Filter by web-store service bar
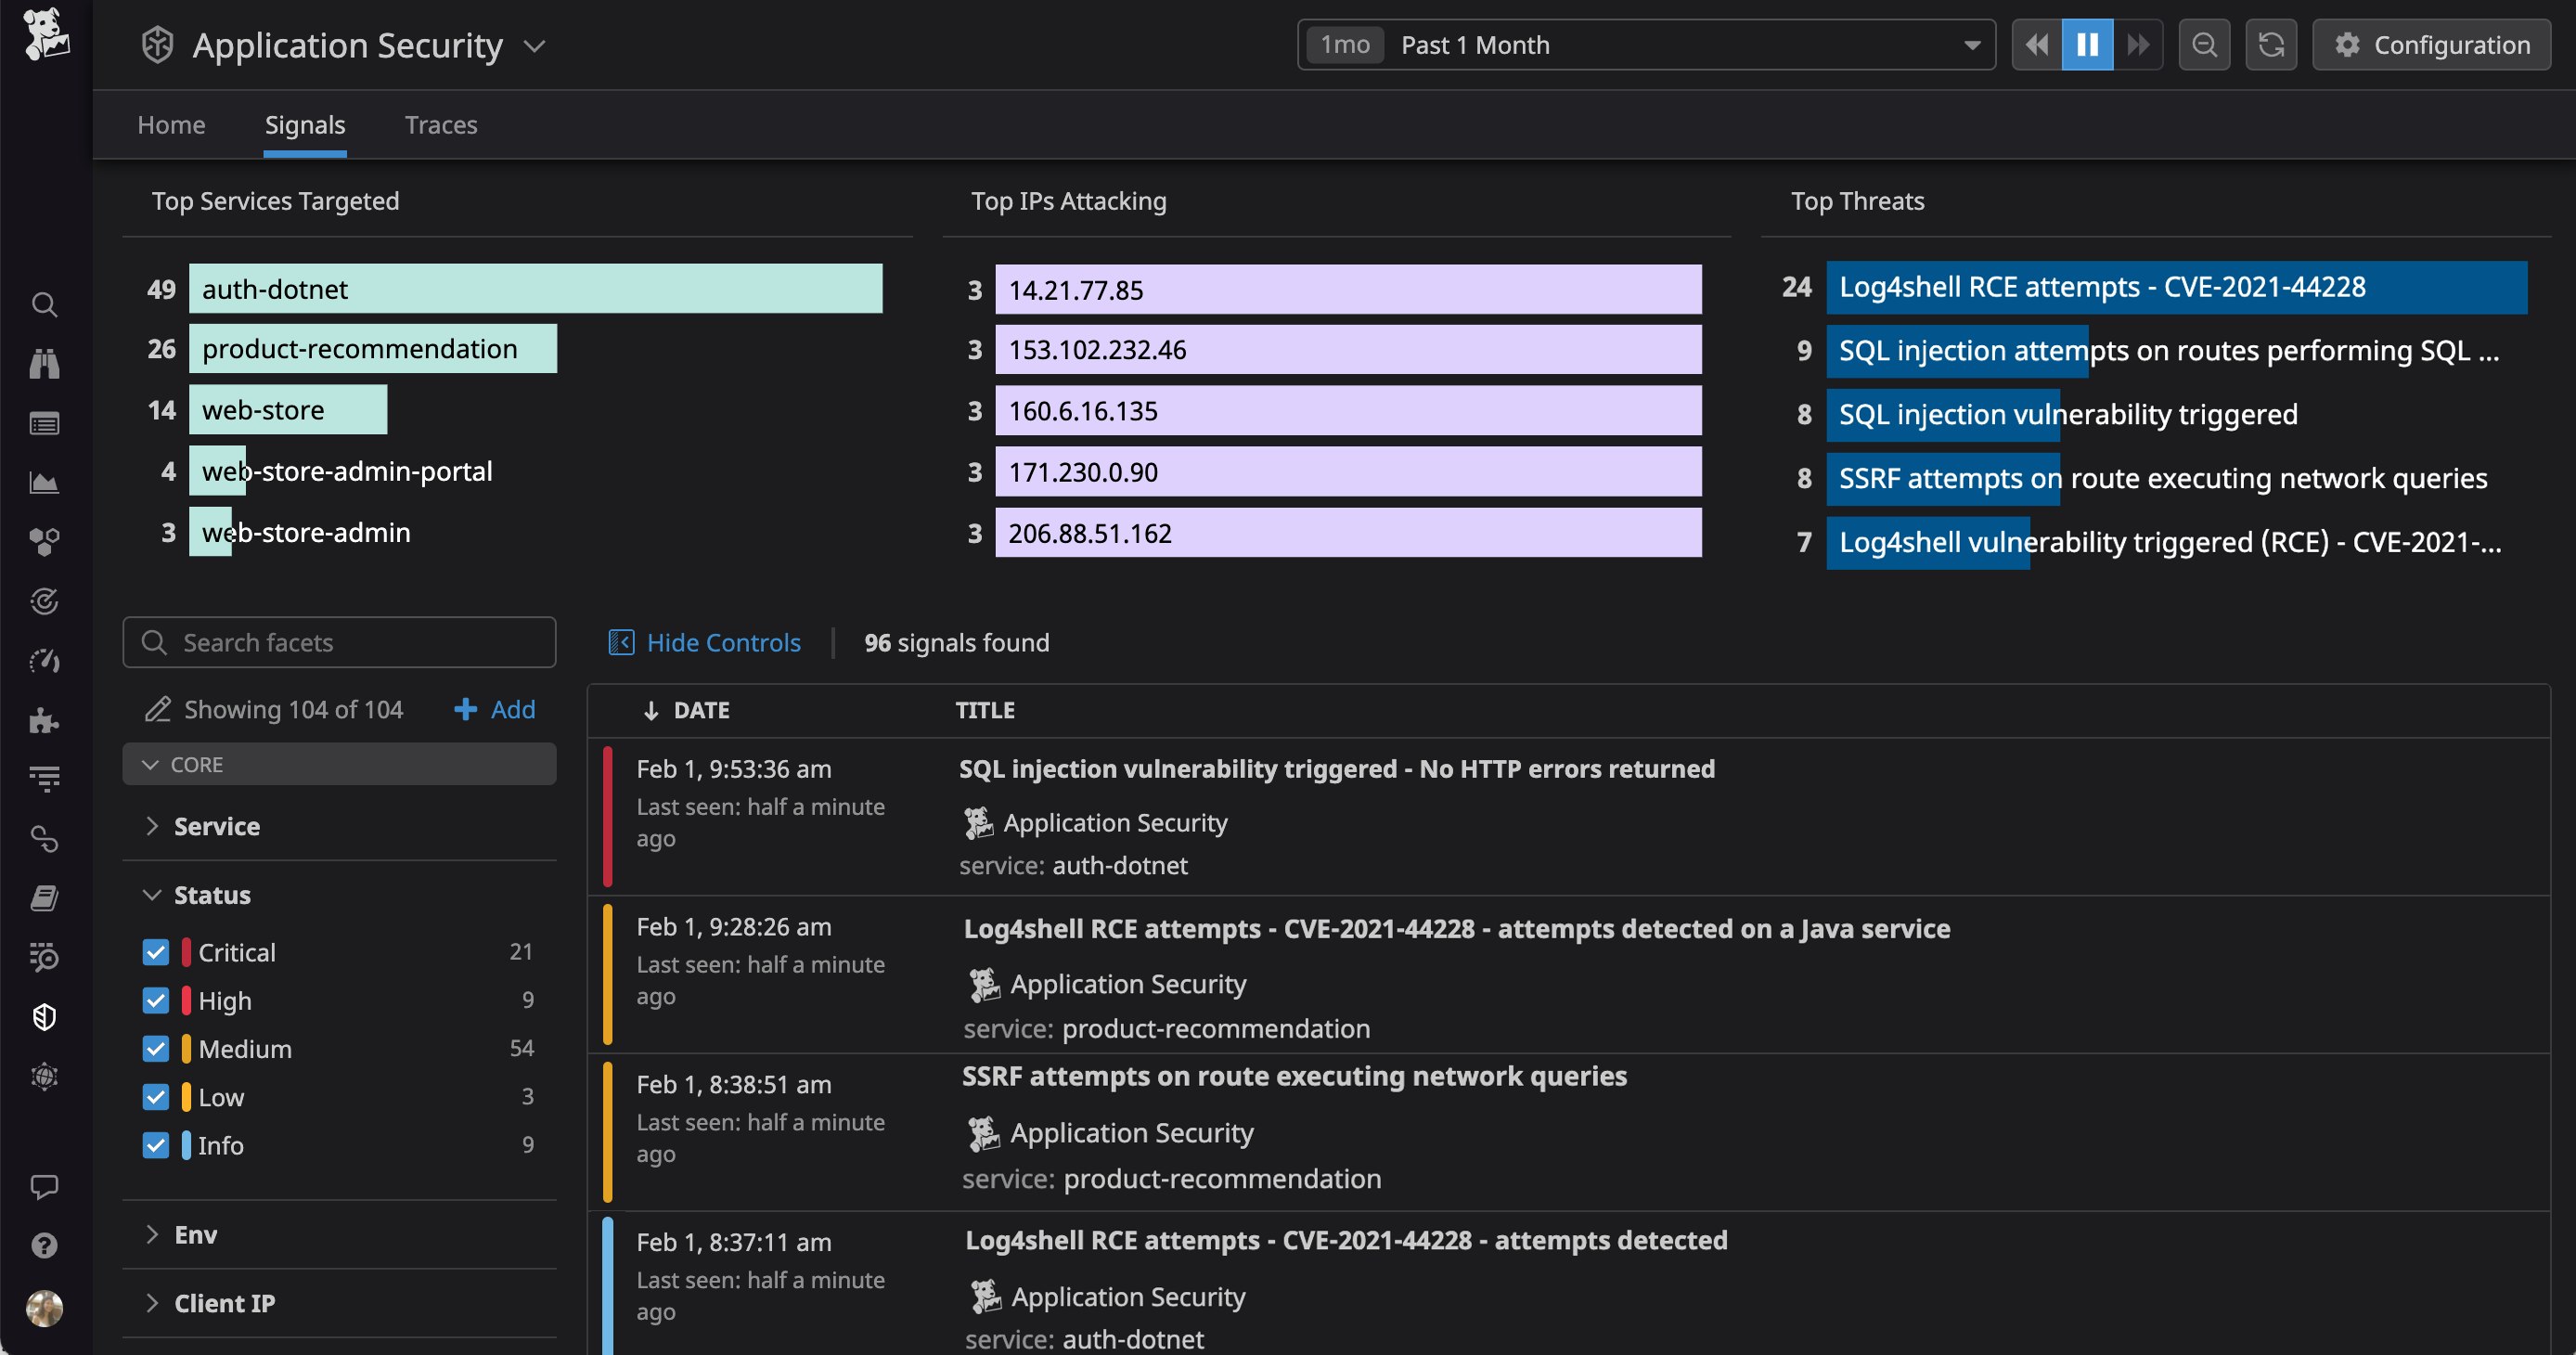This screenshot has height=1355, width=2576. (x=288, y=410)
